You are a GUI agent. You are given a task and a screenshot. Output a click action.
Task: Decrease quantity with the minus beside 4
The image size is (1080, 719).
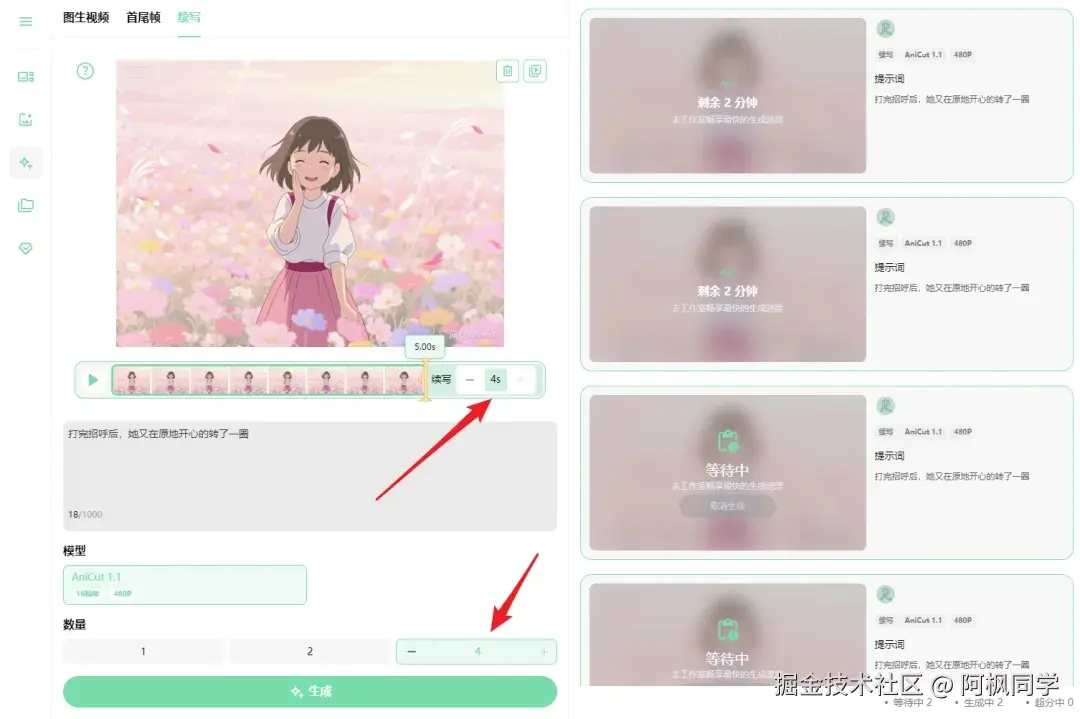coord(411,652)
